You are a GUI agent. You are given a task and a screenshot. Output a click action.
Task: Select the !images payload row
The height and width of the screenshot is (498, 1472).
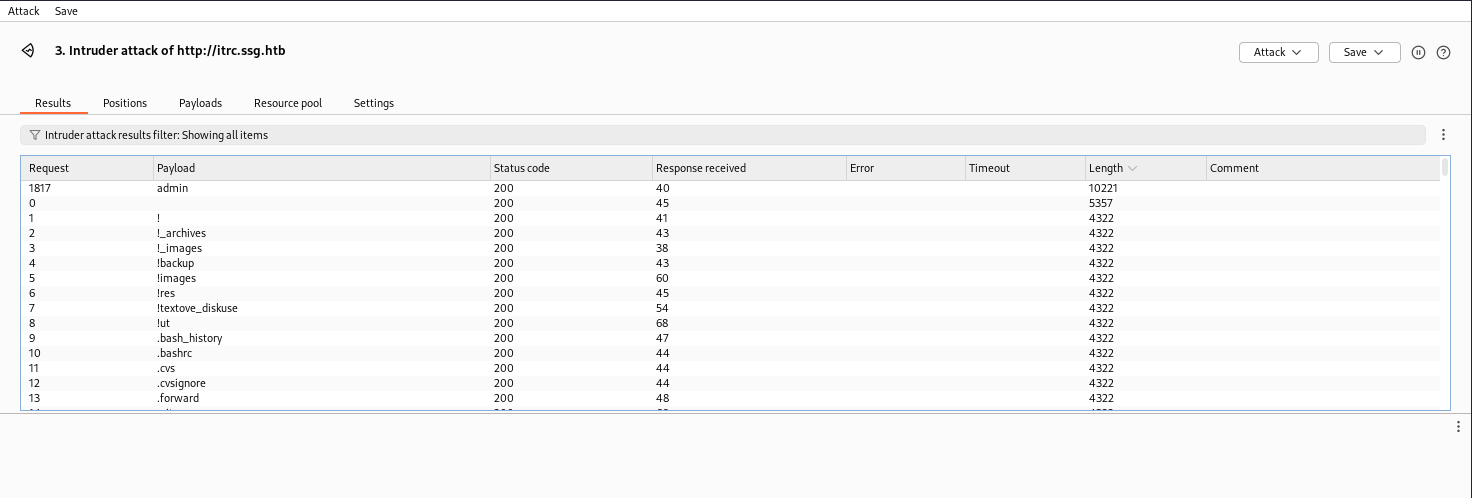(731, 278)
